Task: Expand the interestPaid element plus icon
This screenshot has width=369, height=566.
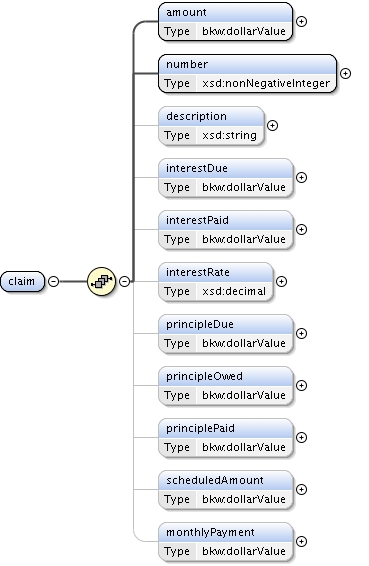Action: tap(301, 230)
